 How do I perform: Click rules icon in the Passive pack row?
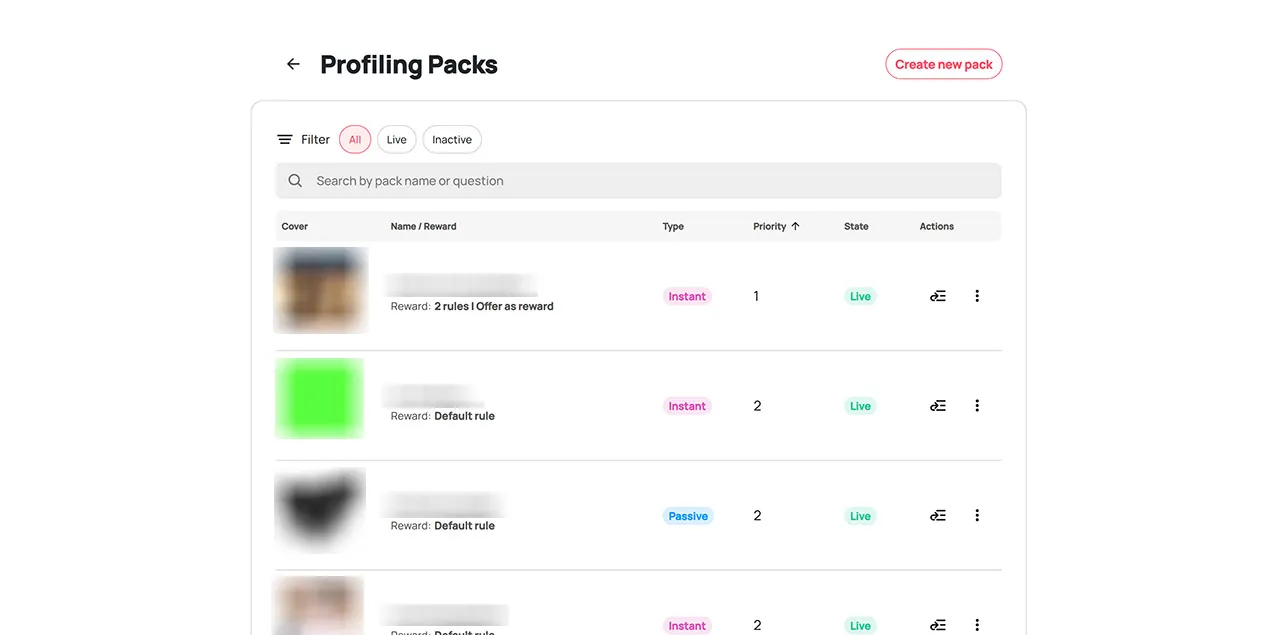(x=937, y=516)
